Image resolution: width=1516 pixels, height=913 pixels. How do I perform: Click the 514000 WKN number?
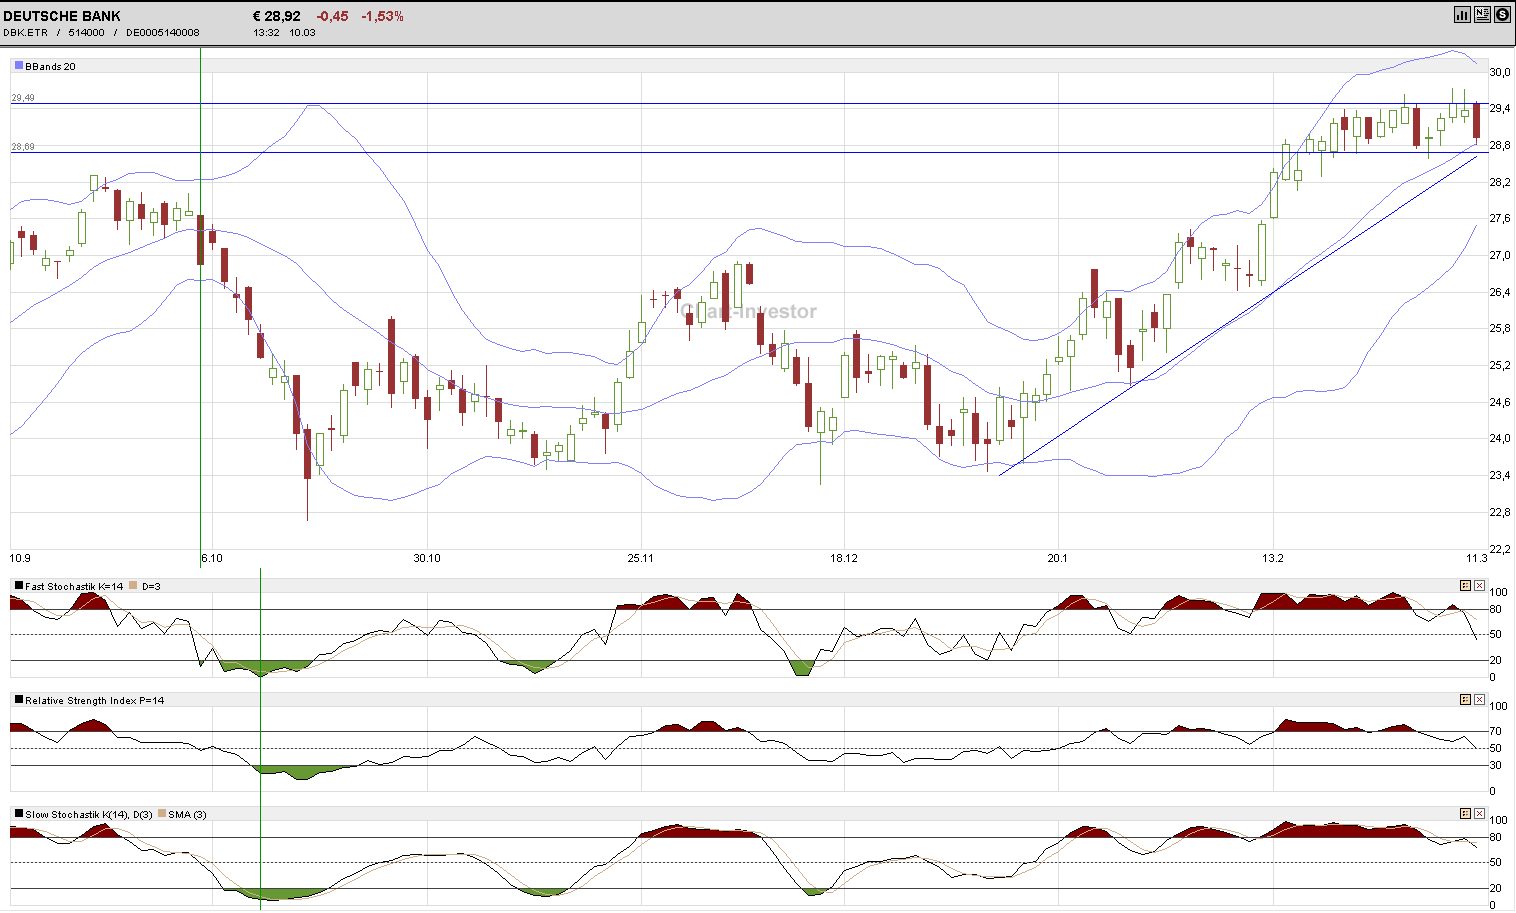[x=87, y=33]
